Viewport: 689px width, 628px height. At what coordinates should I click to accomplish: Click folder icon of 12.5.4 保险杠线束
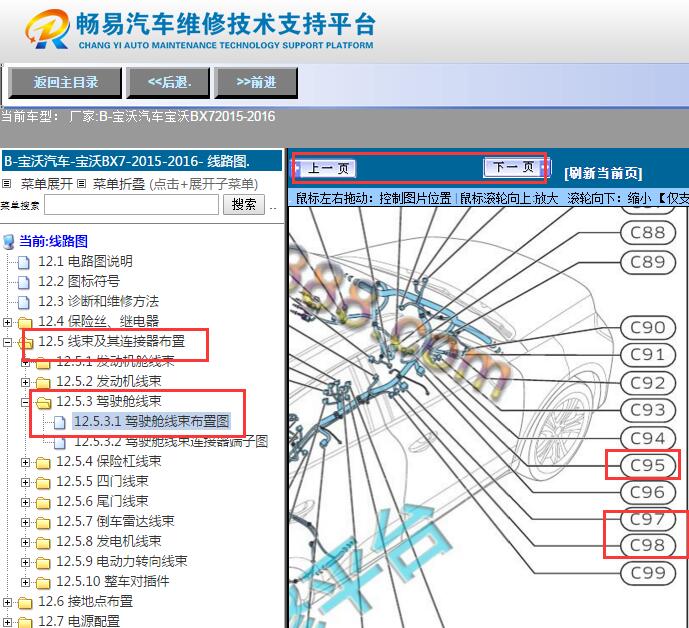43,463
